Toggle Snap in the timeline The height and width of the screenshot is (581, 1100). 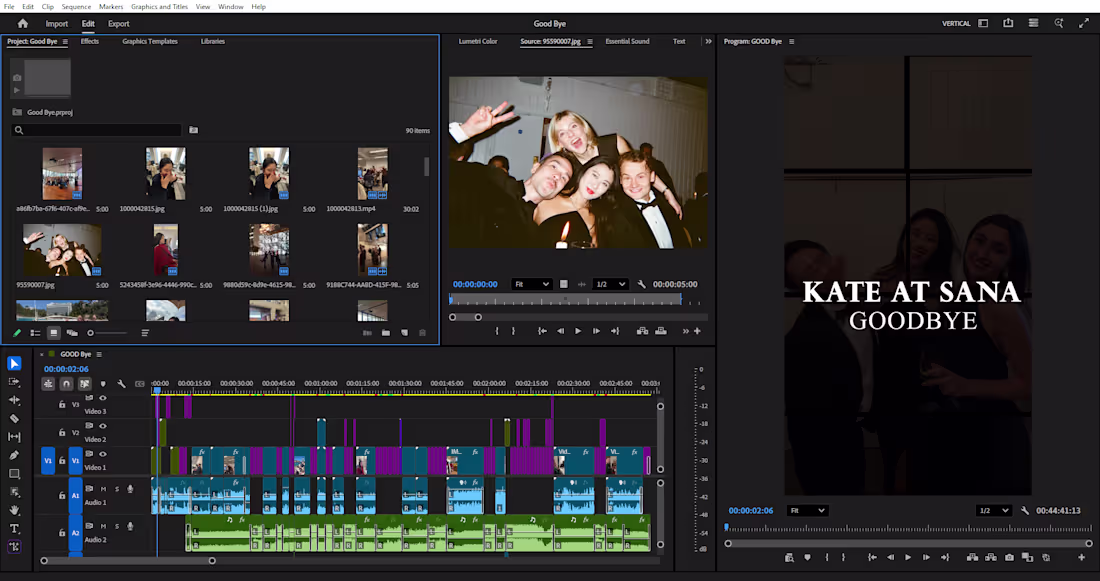[x=66, y=384]
